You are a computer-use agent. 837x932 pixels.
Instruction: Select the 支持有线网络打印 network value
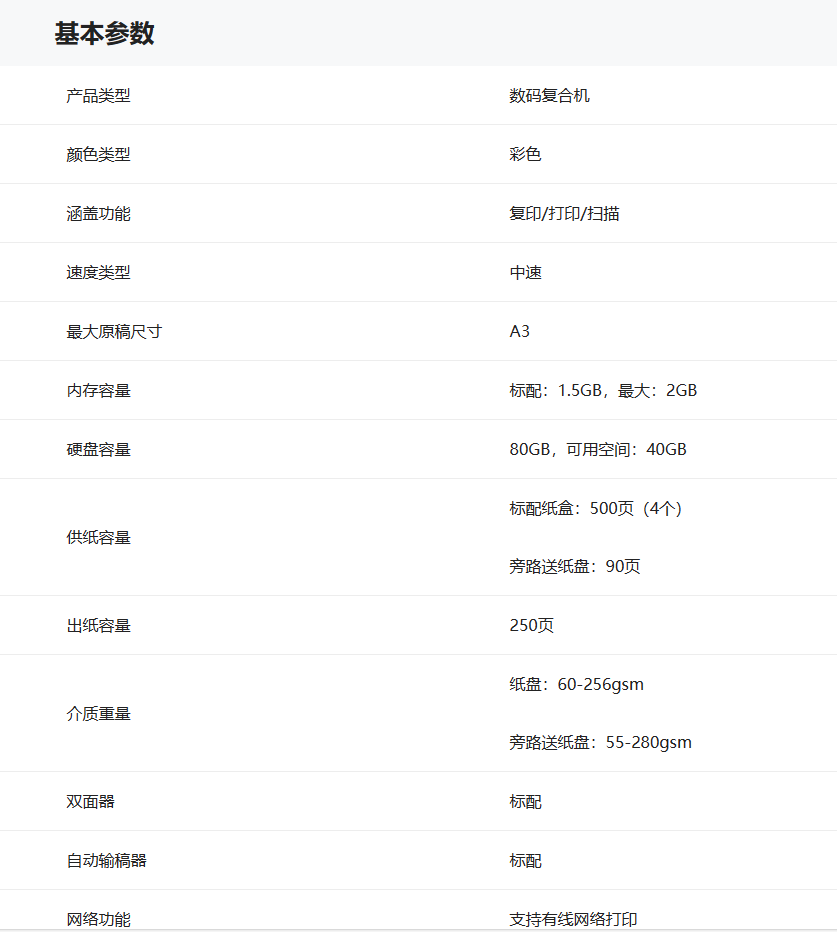click(x=573, y=920)
